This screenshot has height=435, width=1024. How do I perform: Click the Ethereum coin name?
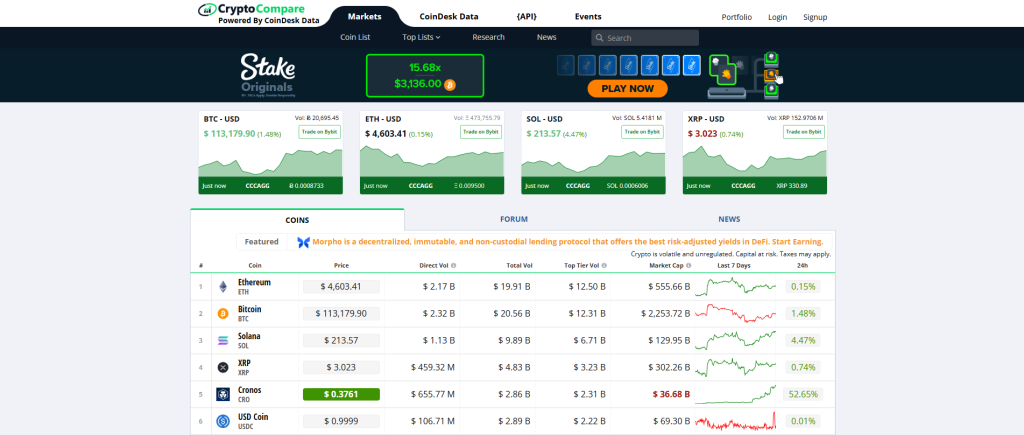pyautogui.click(x=254, y=282)
